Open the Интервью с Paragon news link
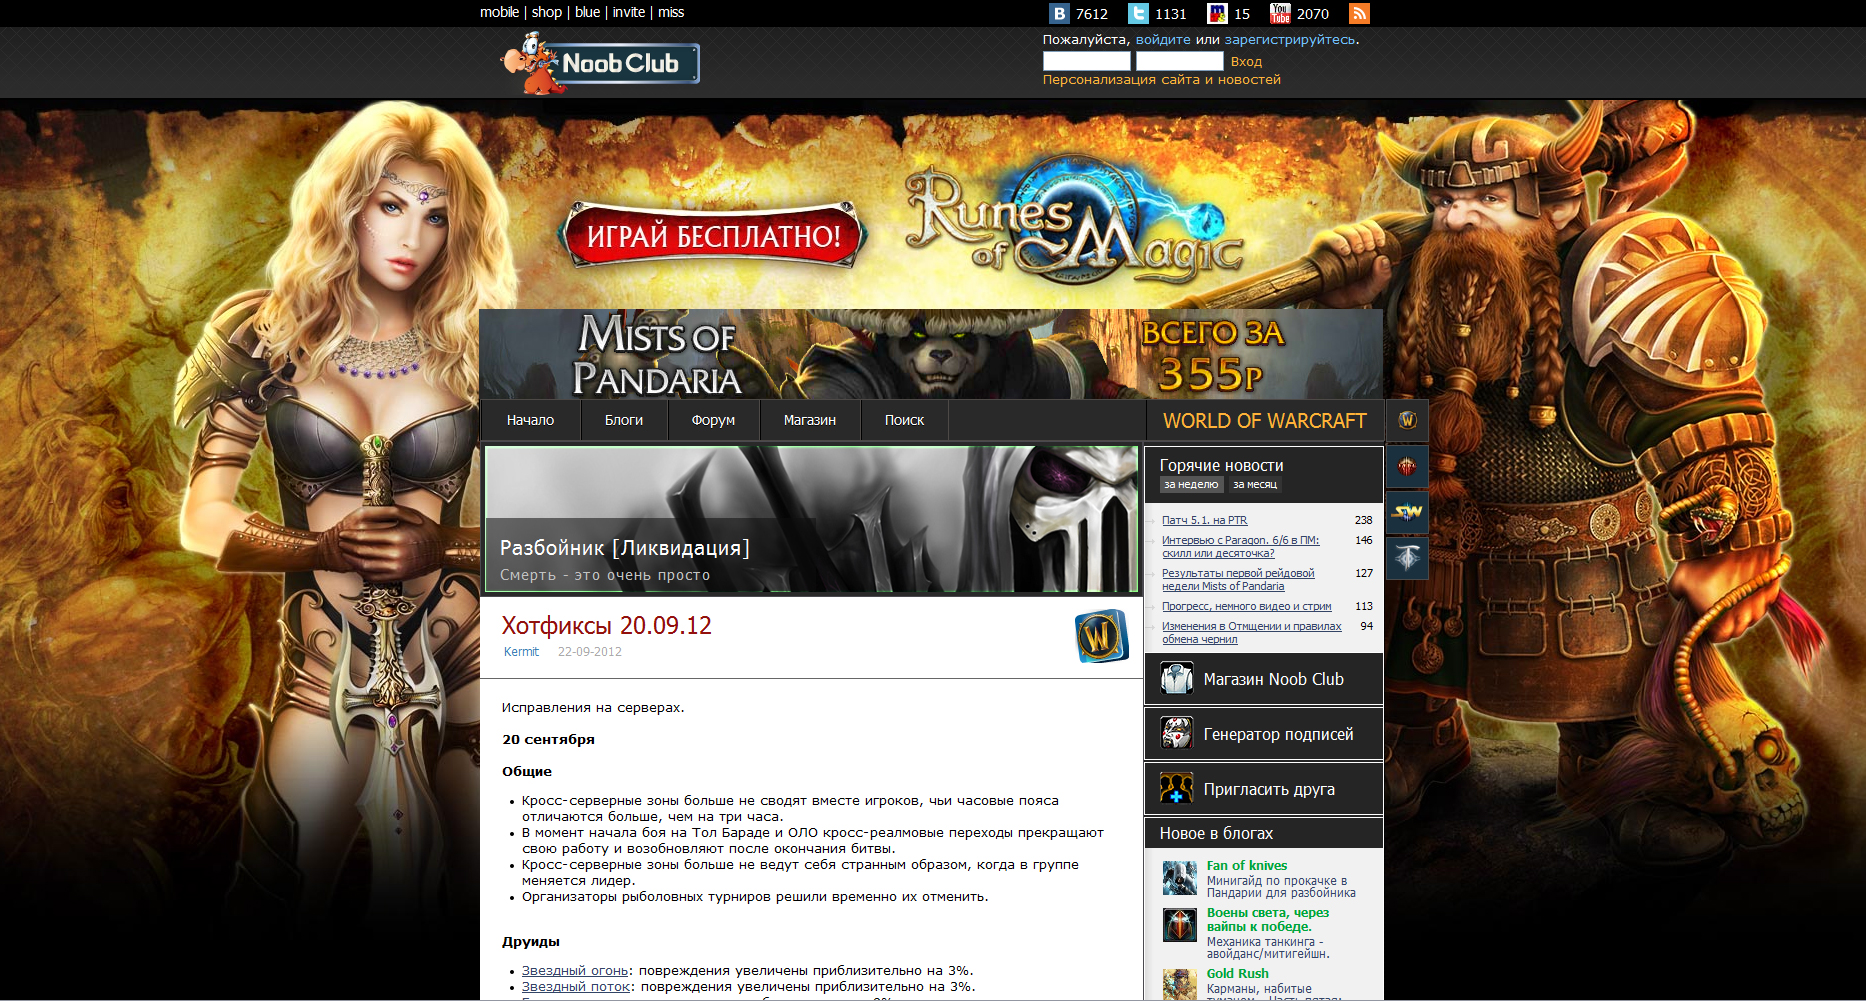This screenshot has height=1001, width=1866. tap(1240, 547)
